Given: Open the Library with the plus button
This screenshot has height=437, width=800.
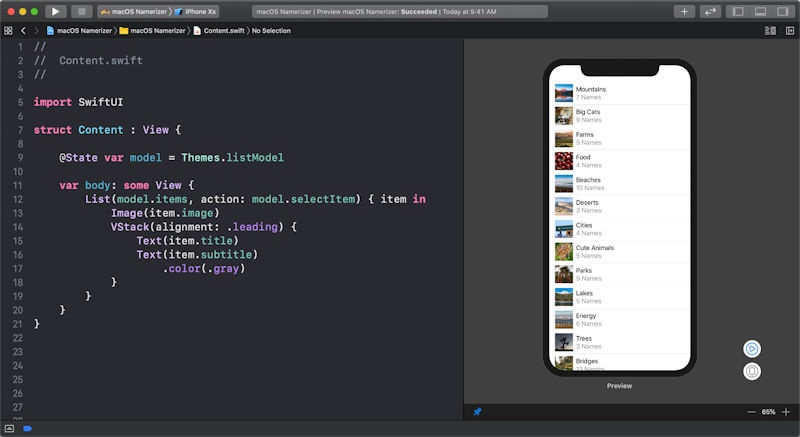Looking at the screenshot, I should pyautogui.click(x=684, y=12).
